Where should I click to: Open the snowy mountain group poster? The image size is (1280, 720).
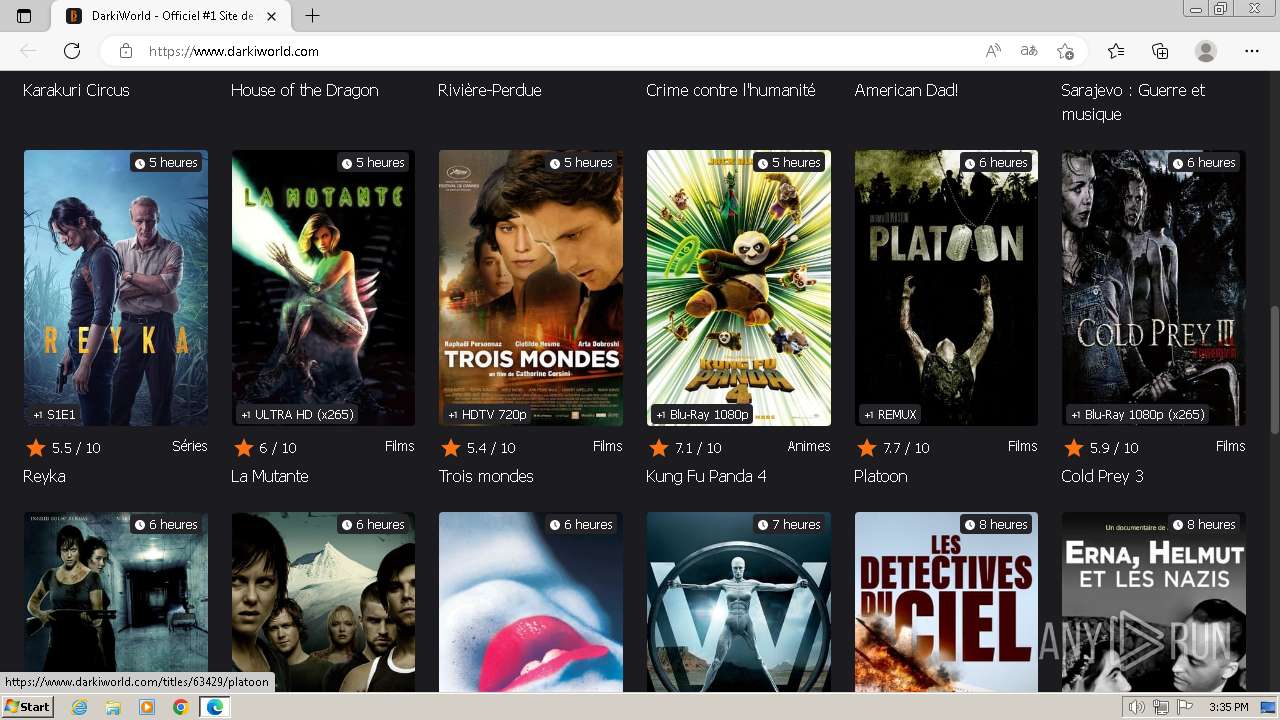coord(323,602)
